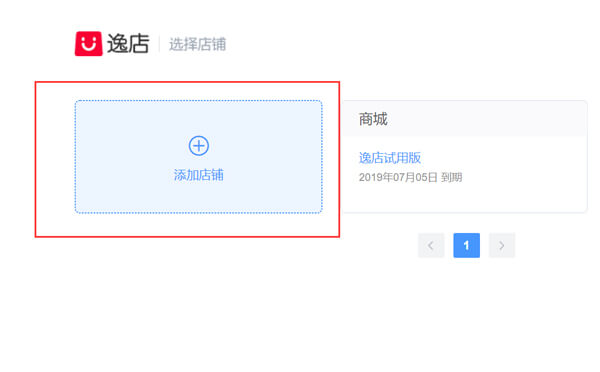Go to previous page using left chevron
This screenshot has height=372, width=600.
pos(431,245)
